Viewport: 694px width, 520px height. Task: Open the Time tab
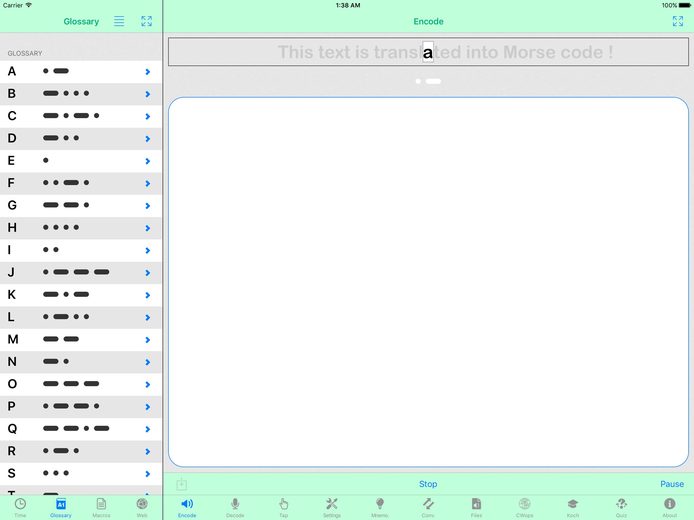click(x=20, y=507)
